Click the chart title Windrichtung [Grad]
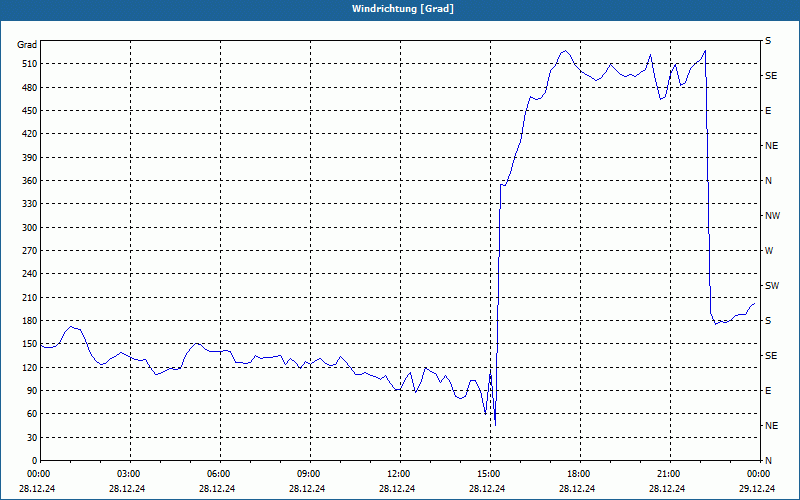 403,9
